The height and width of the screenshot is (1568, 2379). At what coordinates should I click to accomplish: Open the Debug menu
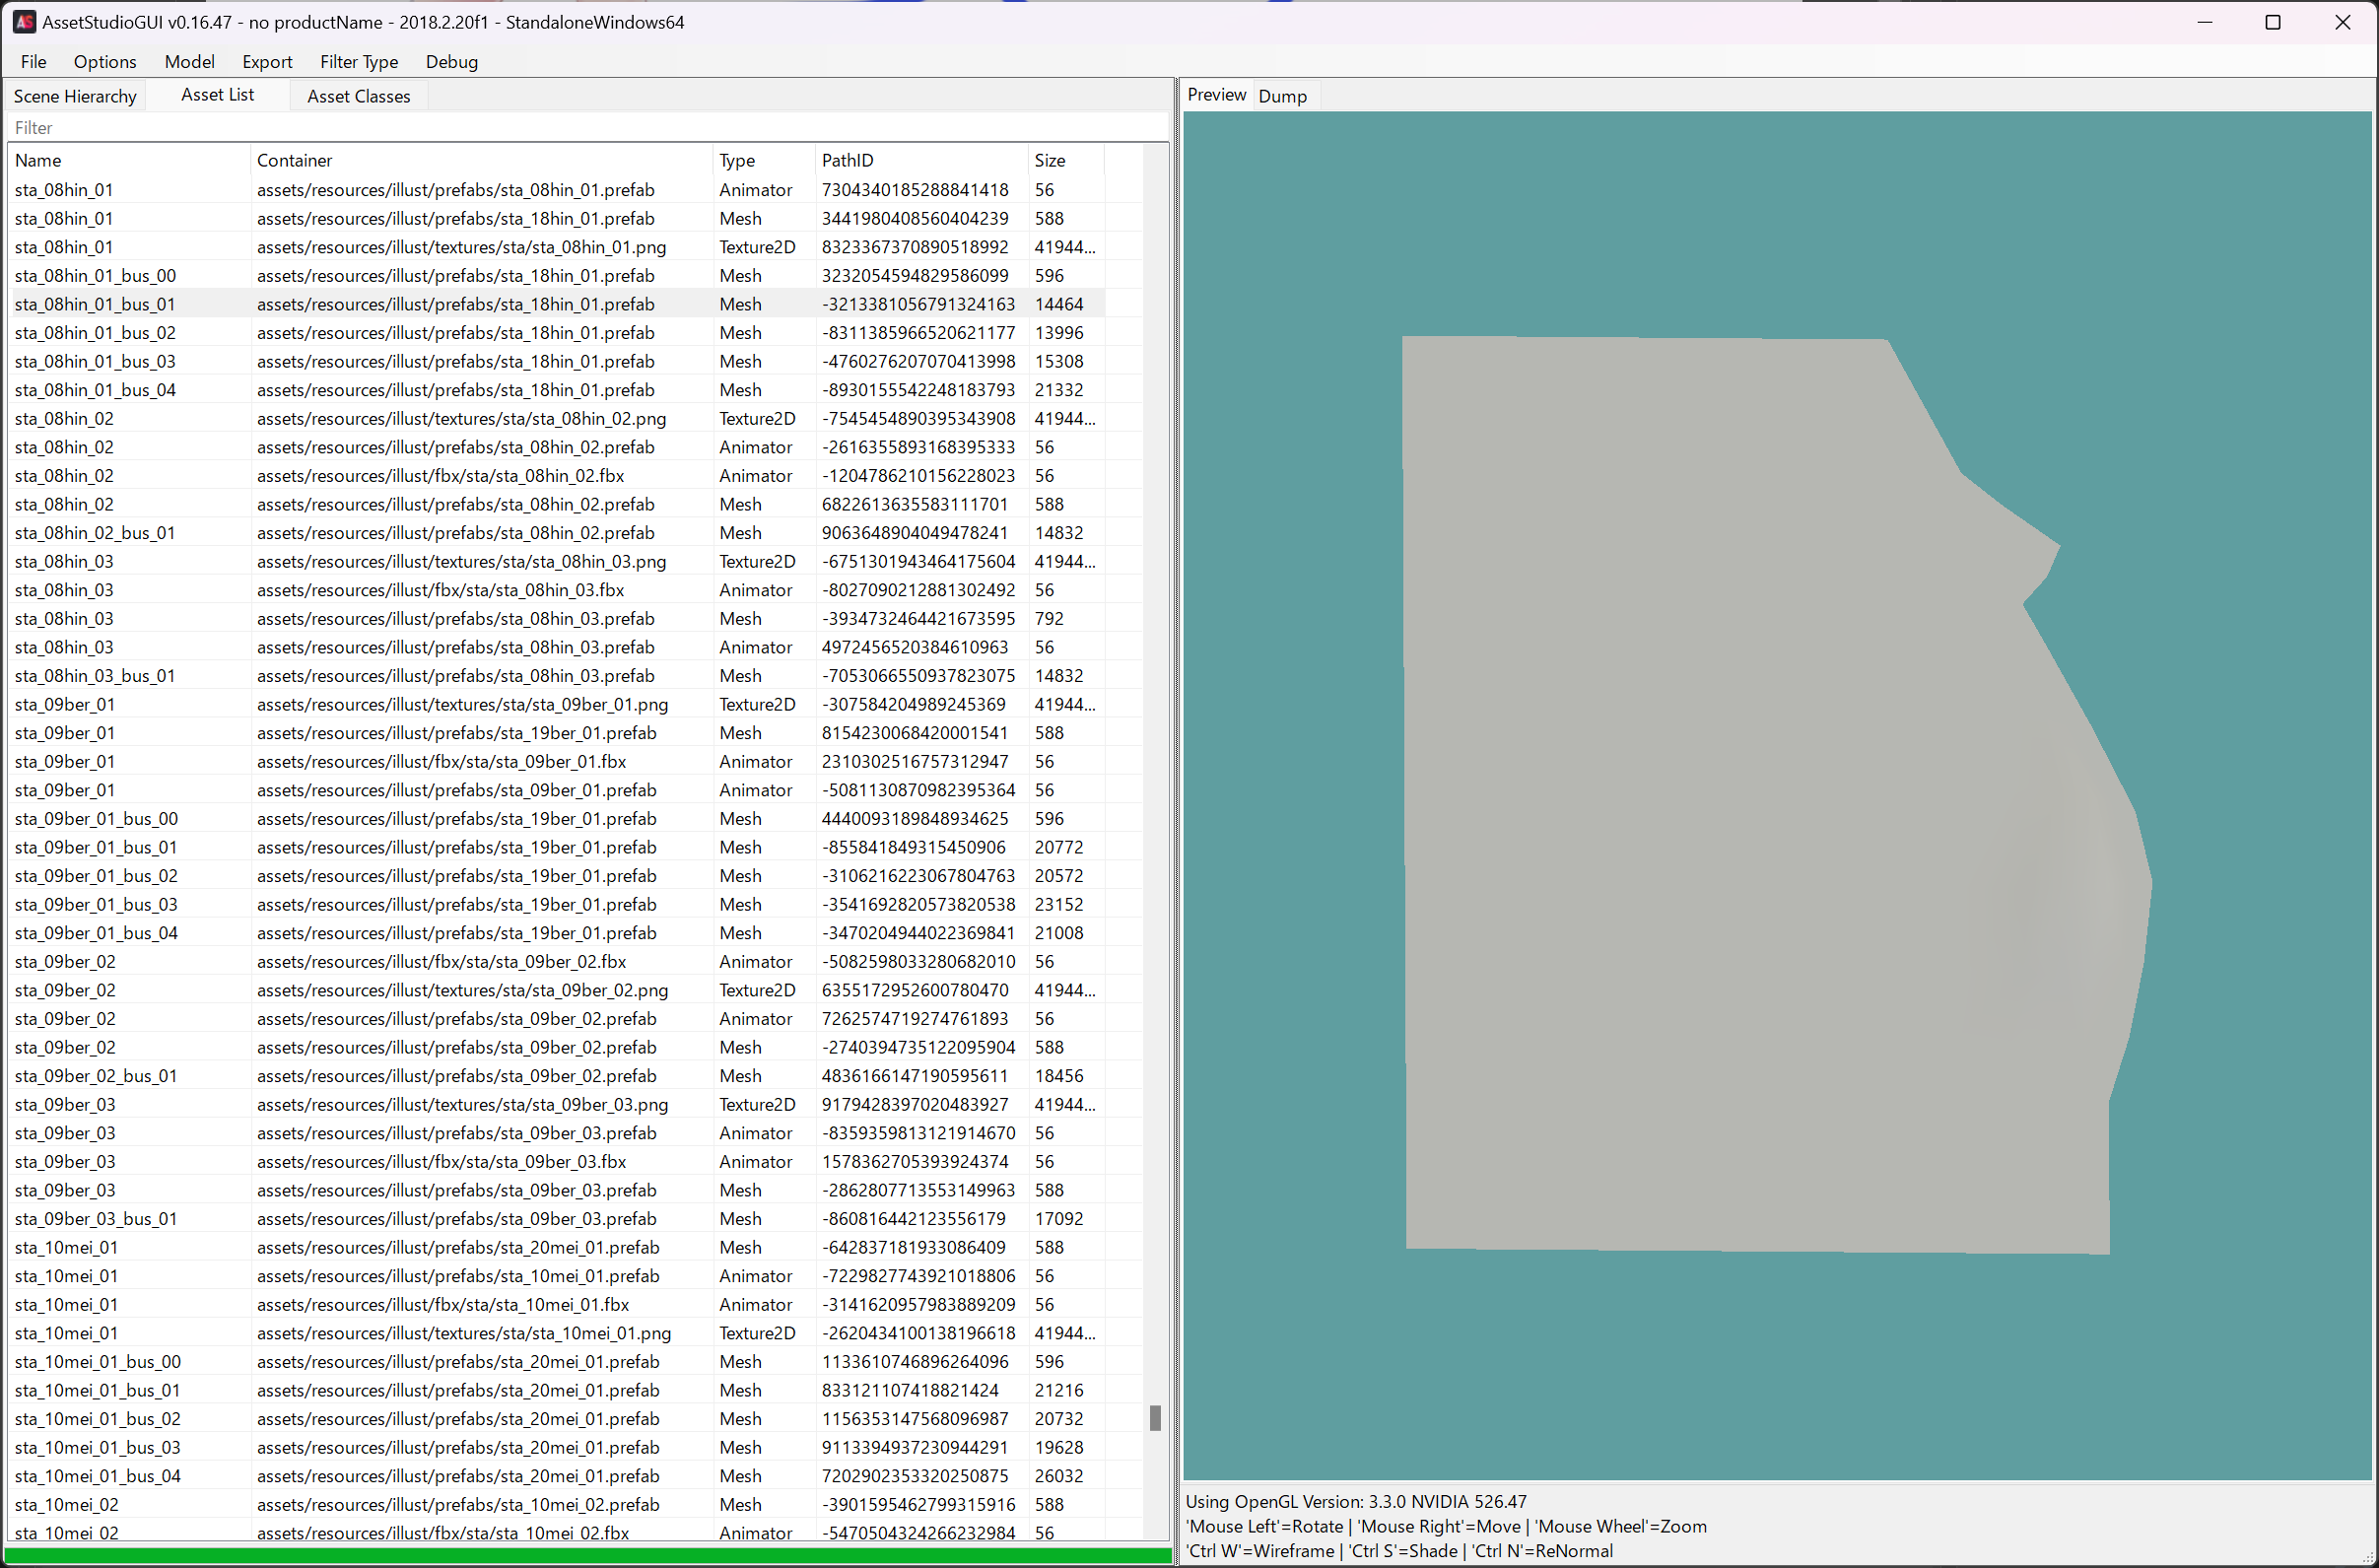point(451,62)
